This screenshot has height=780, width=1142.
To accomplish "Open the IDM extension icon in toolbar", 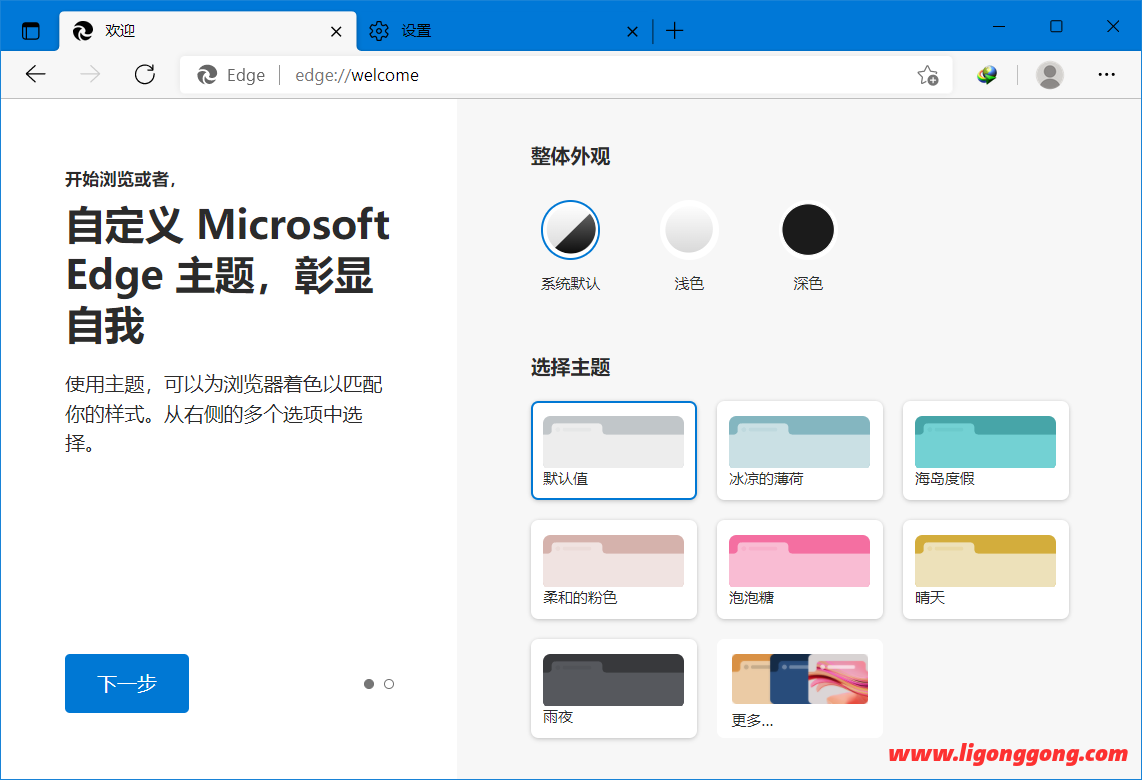I will point(987,74).
